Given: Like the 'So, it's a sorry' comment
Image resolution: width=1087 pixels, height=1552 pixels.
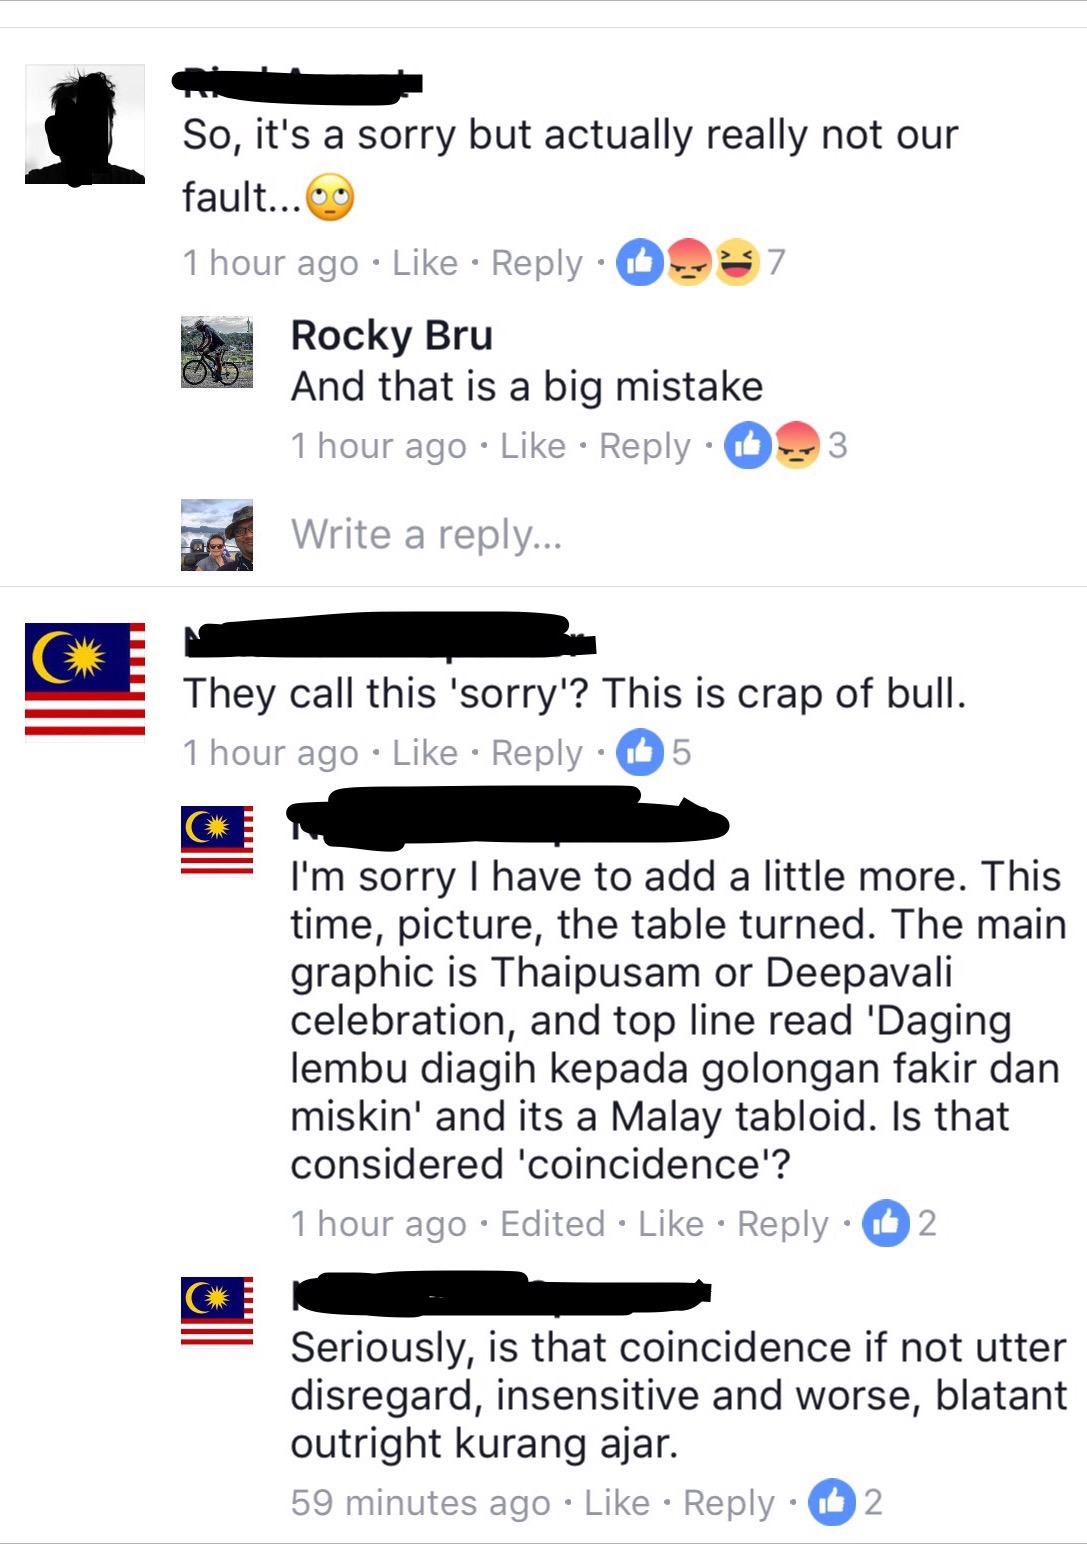Looking at the screenshot, I should [425, 263].
